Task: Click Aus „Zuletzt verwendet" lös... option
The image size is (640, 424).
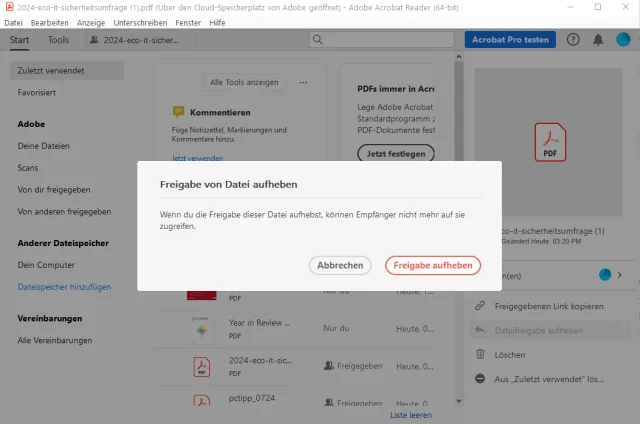Action: (x=549, y=379)
